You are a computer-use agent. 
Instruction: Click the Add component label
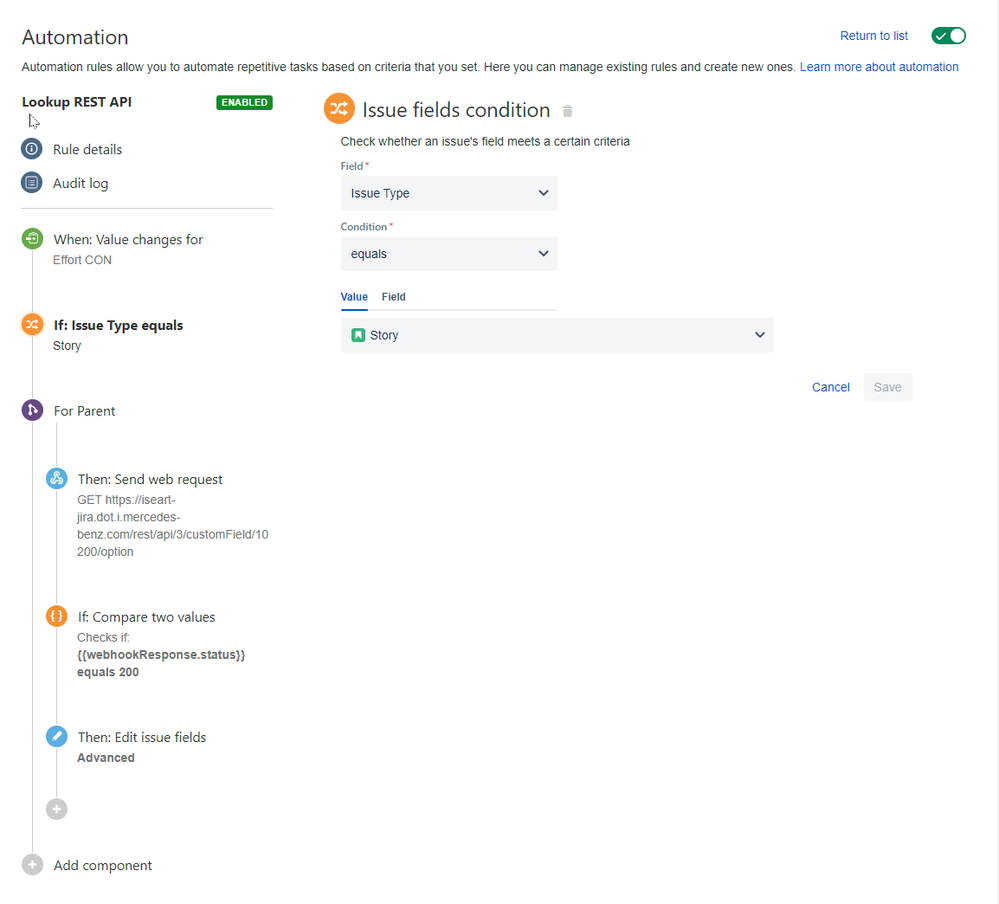tap(103, 865)
